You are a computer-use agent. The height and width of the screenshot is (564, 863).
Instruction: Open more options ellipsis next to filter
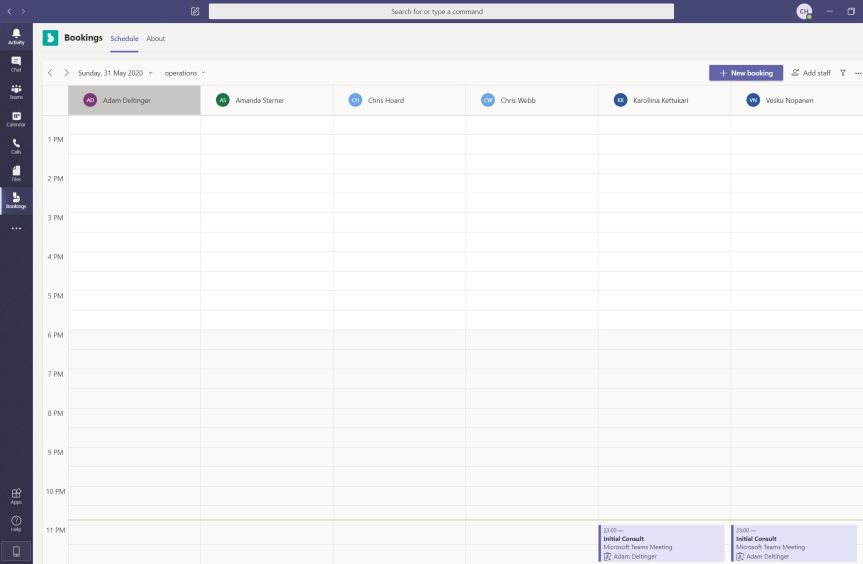[857, 73]
